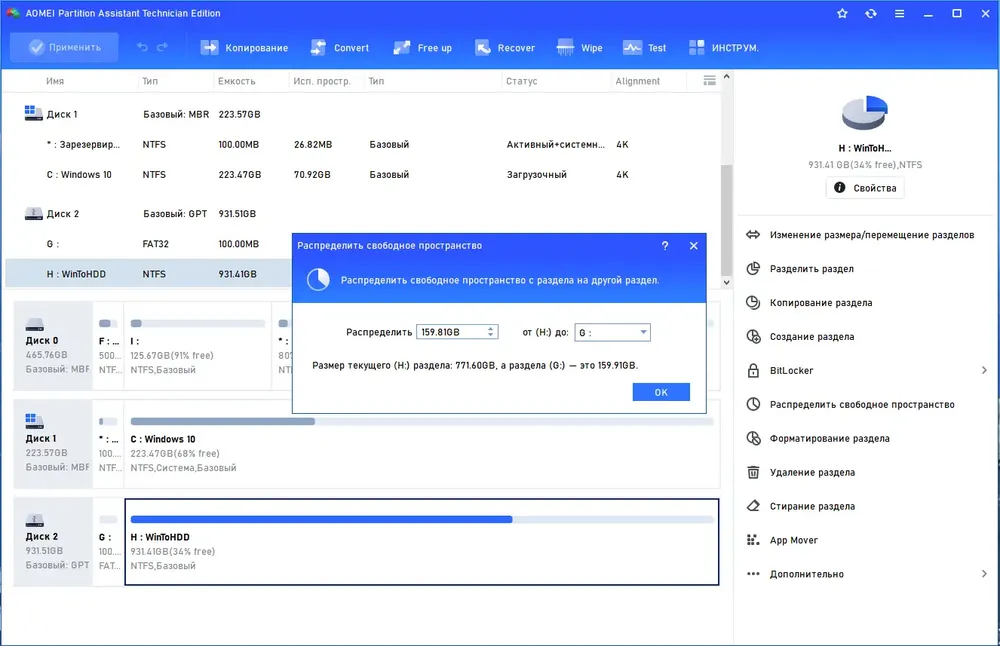
Task: Expand the BitLocker submenu arrow
Action: [x=984, y=370]
